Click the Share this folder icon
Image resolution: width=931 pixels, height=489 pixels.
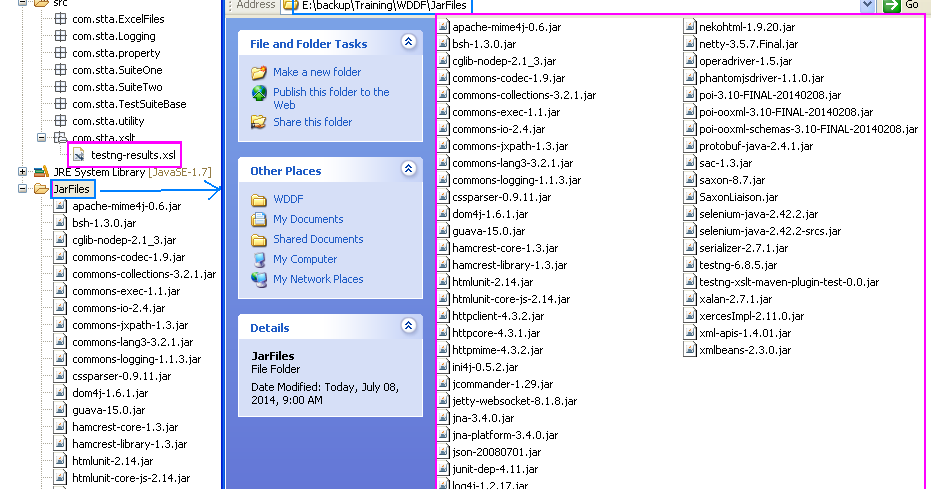coord(259,122)
